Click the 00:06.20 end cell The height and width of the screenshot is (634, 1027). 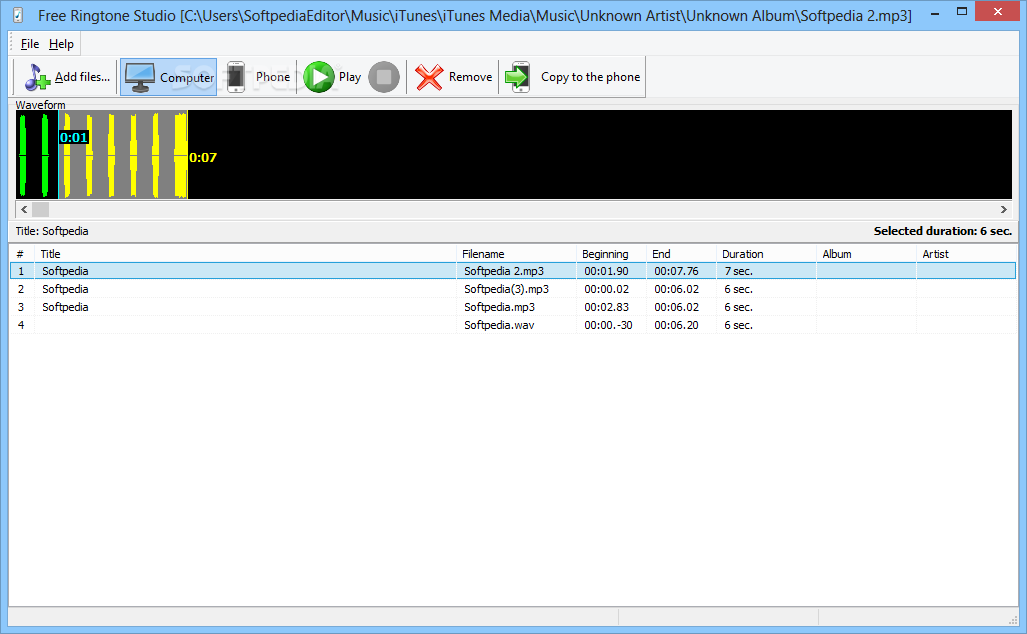pos(677,325)
